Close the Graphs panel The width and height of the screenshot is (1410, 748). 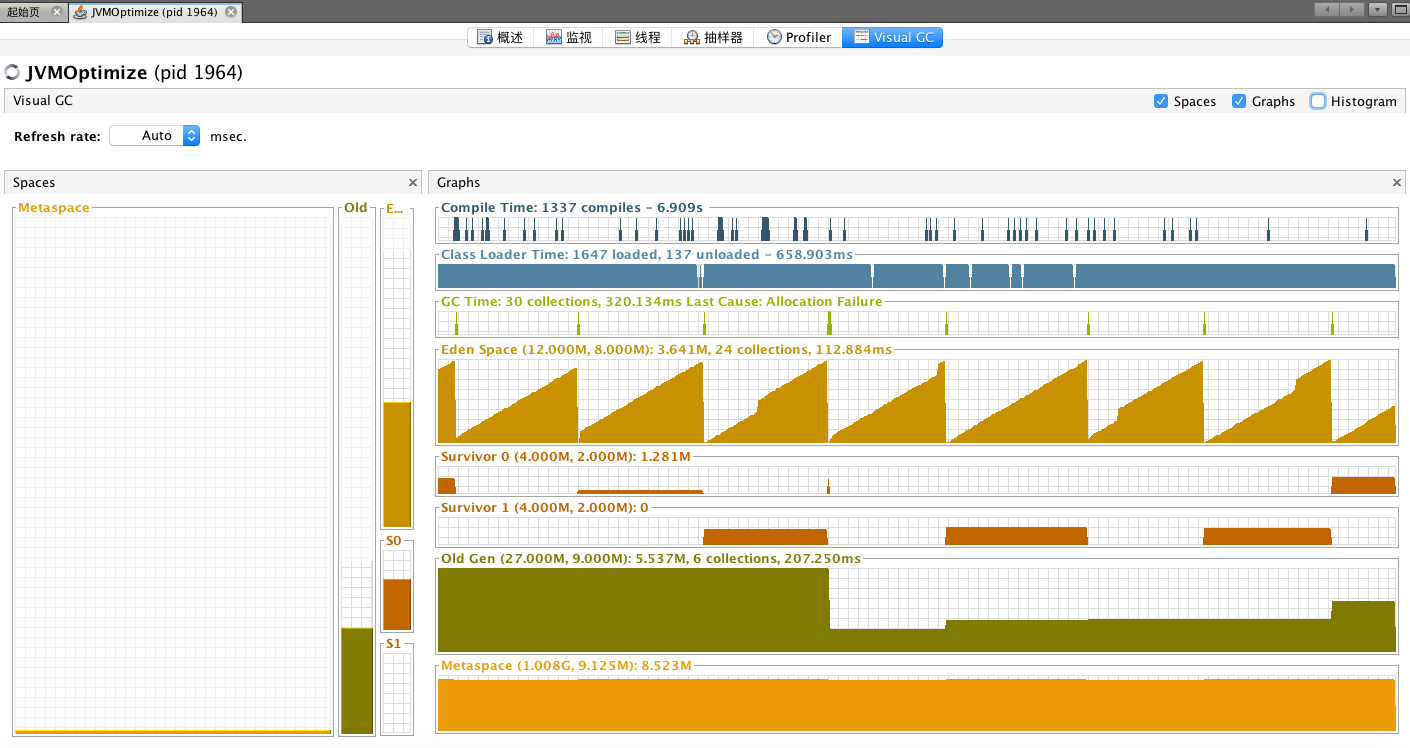(x=1397, y=183)
